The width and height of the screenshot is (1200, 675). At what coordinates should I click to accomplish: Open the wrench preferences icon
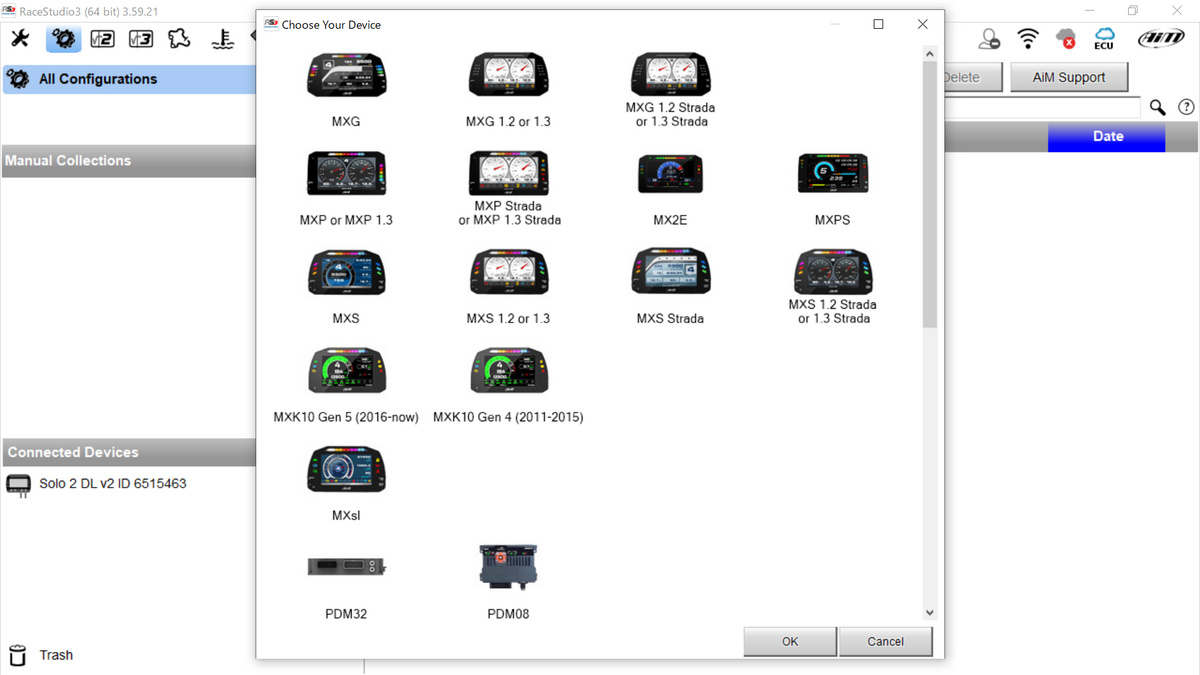tap(21, 38)
